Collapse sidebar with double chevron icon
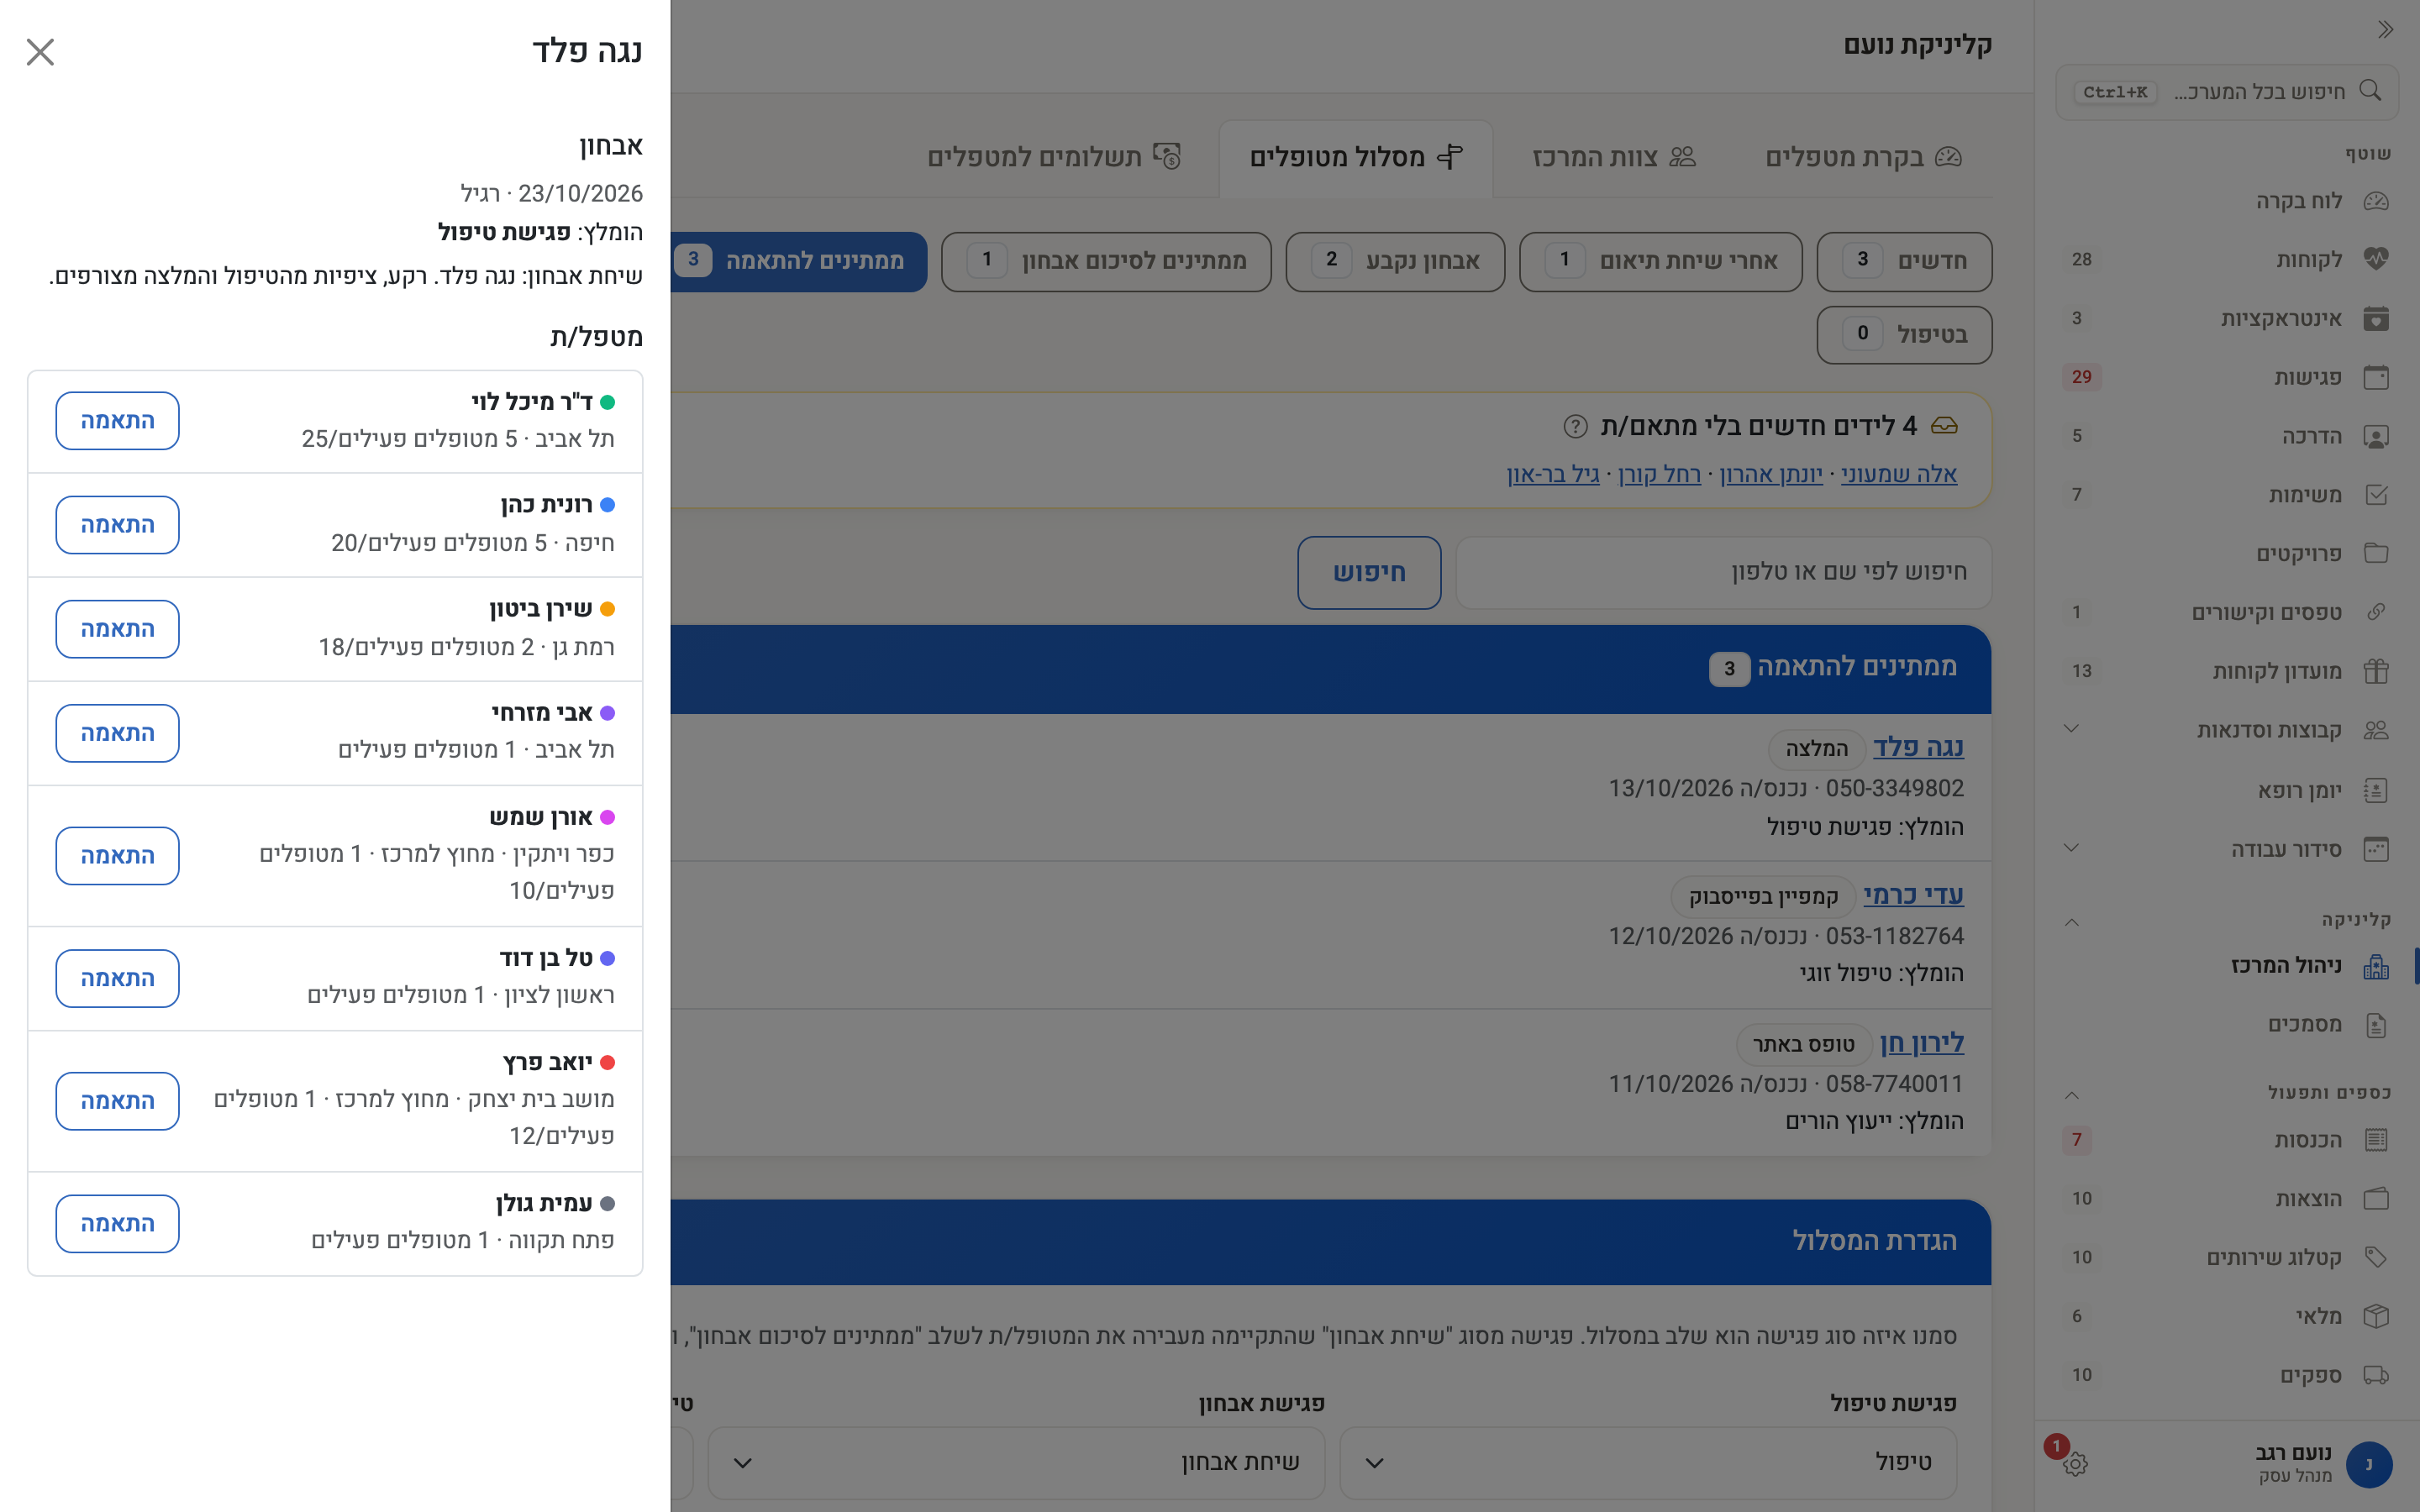Image resolution: width=2420 pixels, height=1512 pixels. tap(2385, 30)
